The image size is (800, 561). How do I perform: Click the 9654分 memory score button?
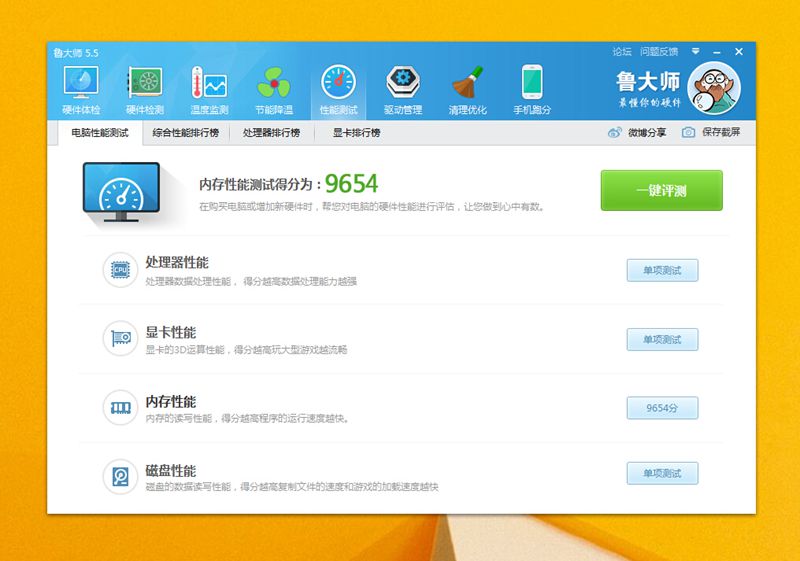(x=662, y=408)
